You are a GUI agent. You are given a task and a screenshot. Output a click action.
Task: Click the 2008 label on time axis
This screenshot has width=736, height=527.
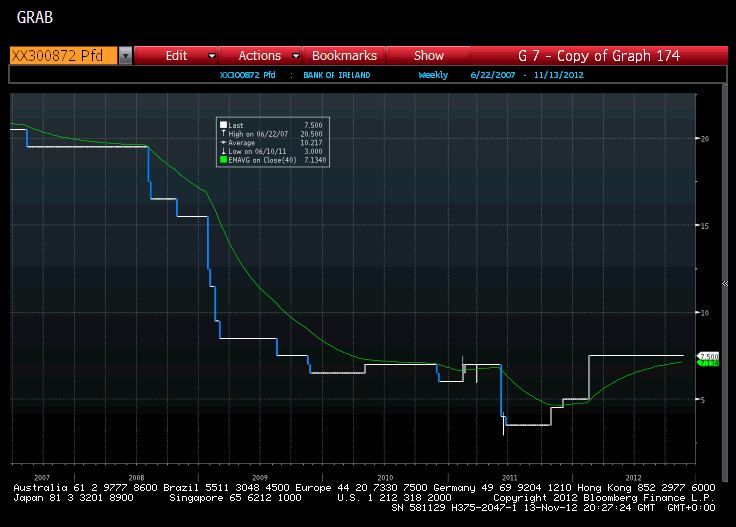(137, 478)
